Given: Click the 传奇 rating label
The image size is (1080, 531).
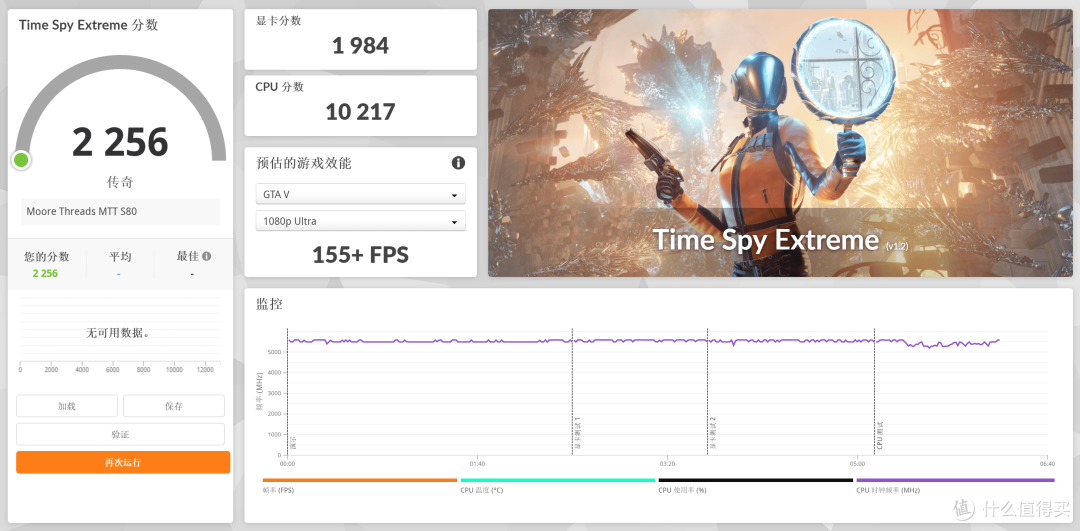Looking at the screenshot, I should (x=120, y=182).
